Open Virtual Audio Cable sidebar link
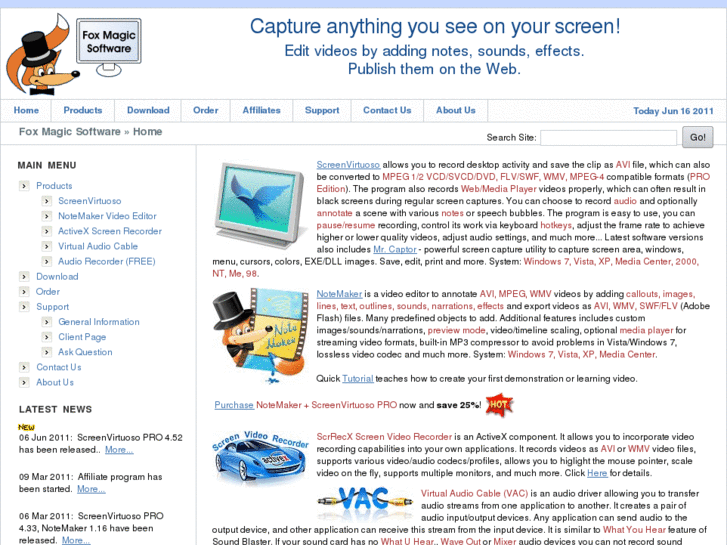Viewport: 727px width, 545px height. coord(98,246)
